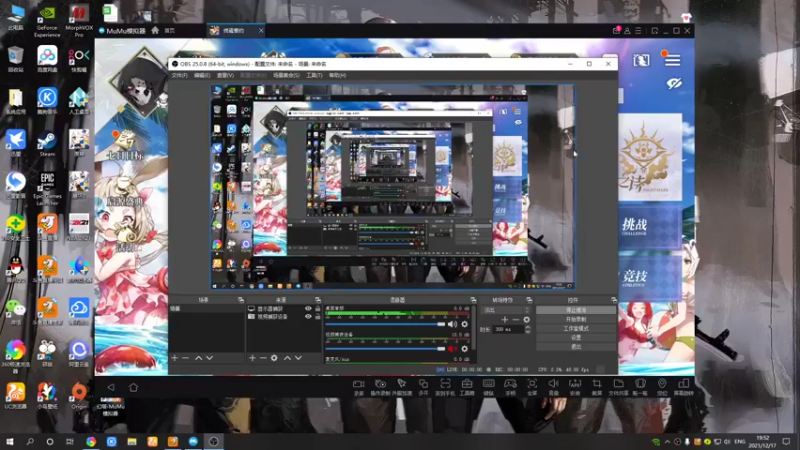This screenshot has width=800, height=450.
Task: Increase transition duration with up spinner arrow
Action: click(x=528, y=328)
